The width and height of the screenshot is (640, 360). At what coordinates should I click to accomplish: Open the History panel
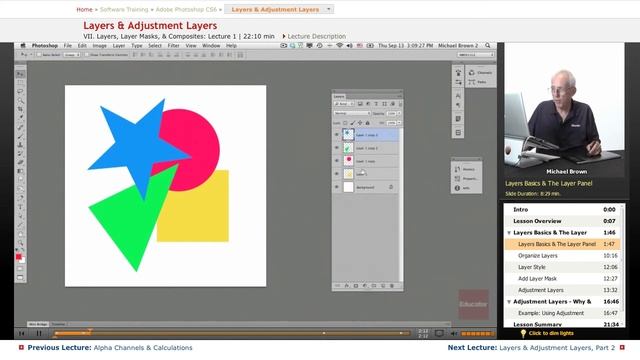[x=466, y=169]
